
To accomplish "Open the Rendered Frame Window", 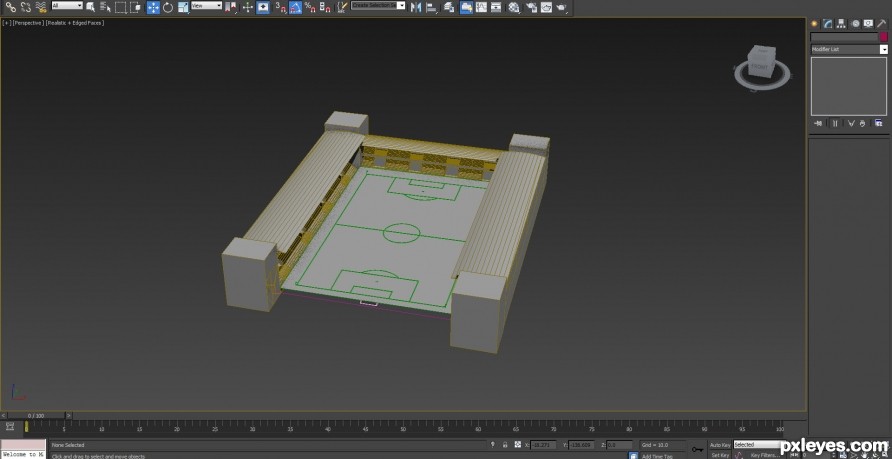I will pos(546,7).
